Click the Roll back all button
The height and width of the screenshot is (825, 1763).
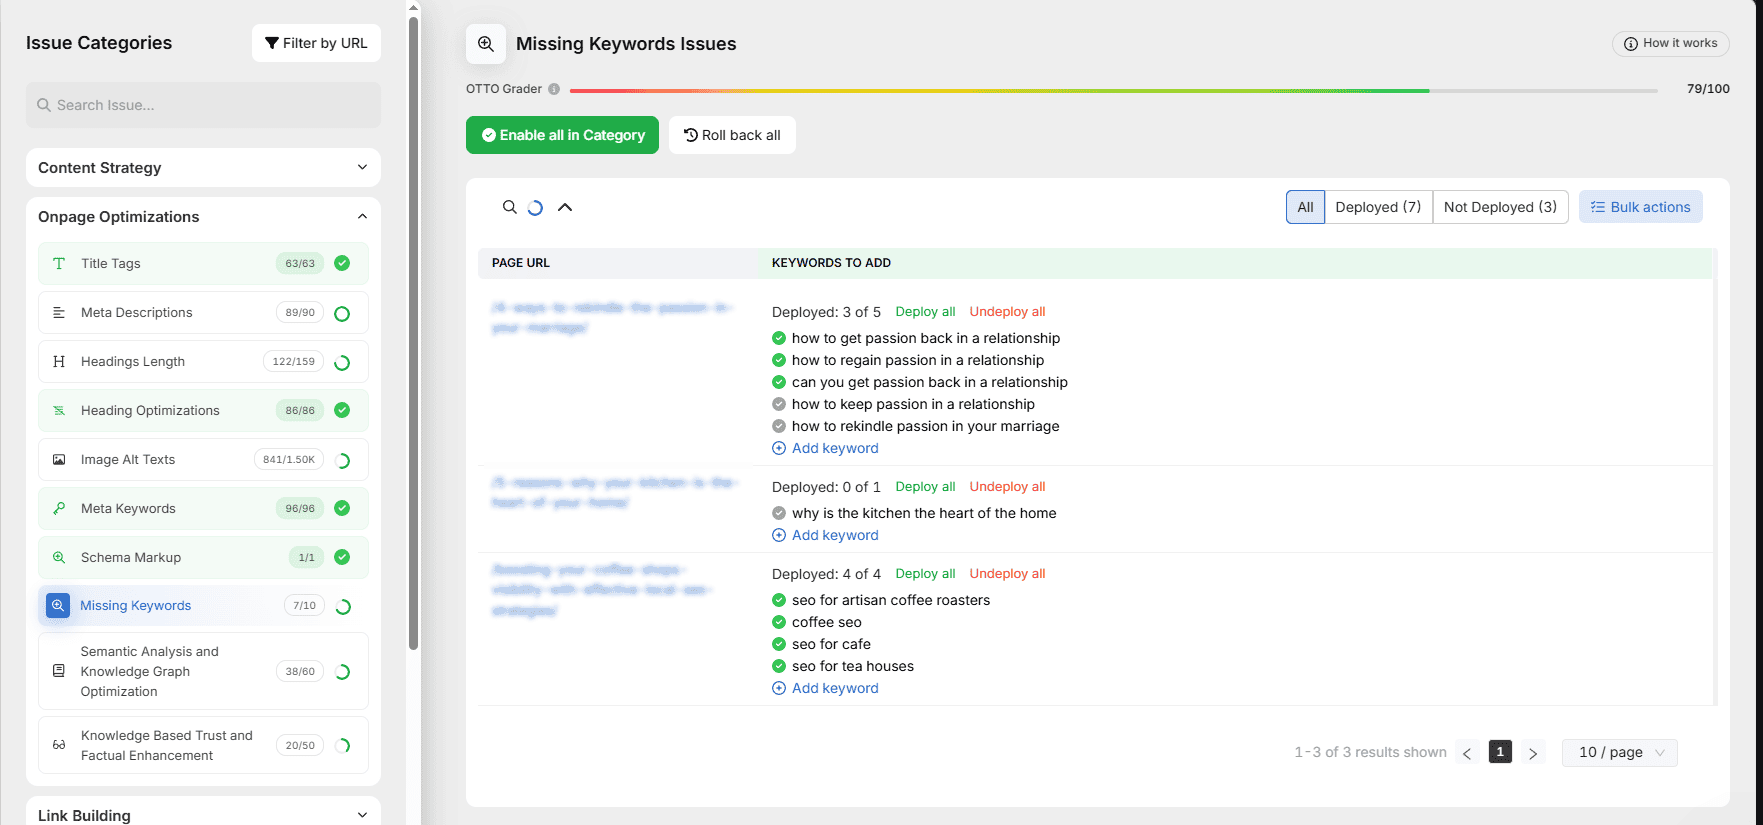click(732, 135)
